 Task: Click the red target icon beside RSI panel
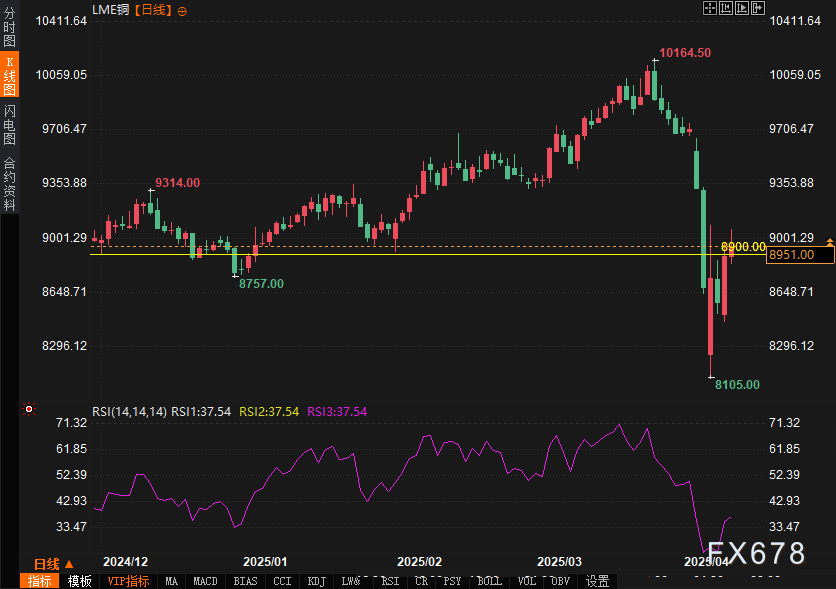[x=30, y=409]
